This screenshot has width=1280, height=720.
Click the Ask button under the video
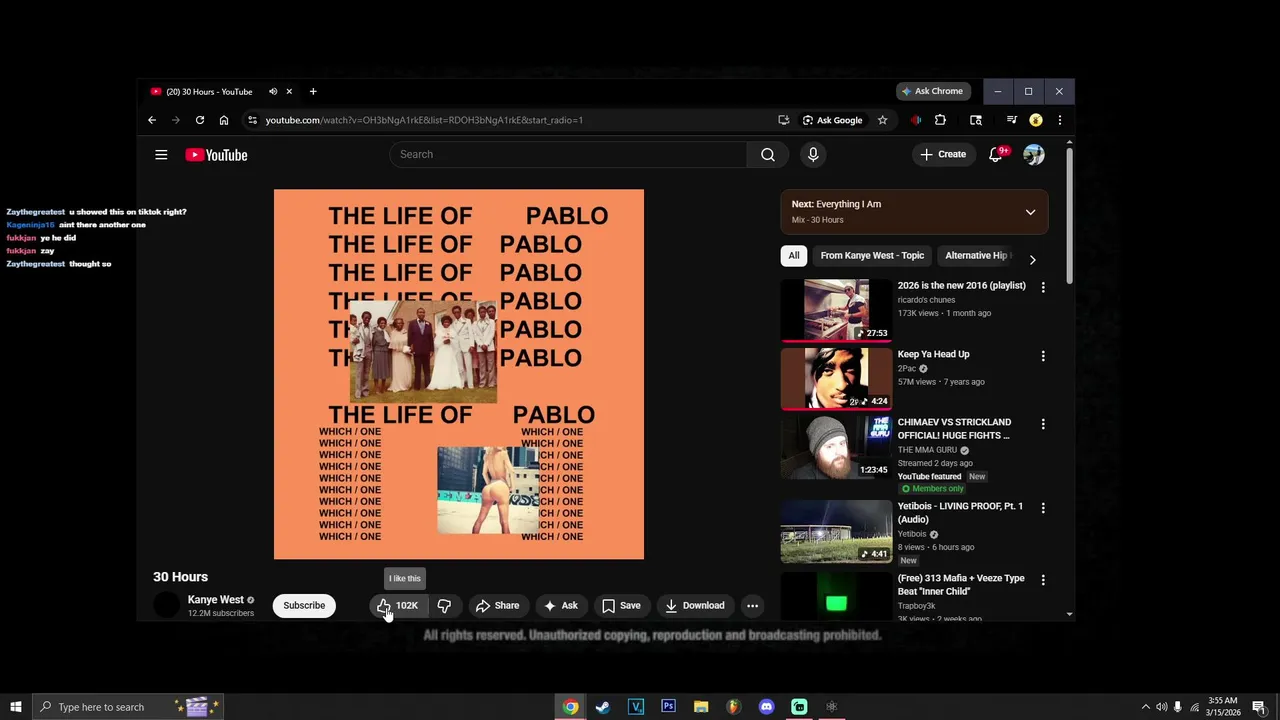click(x=561, y=605)
